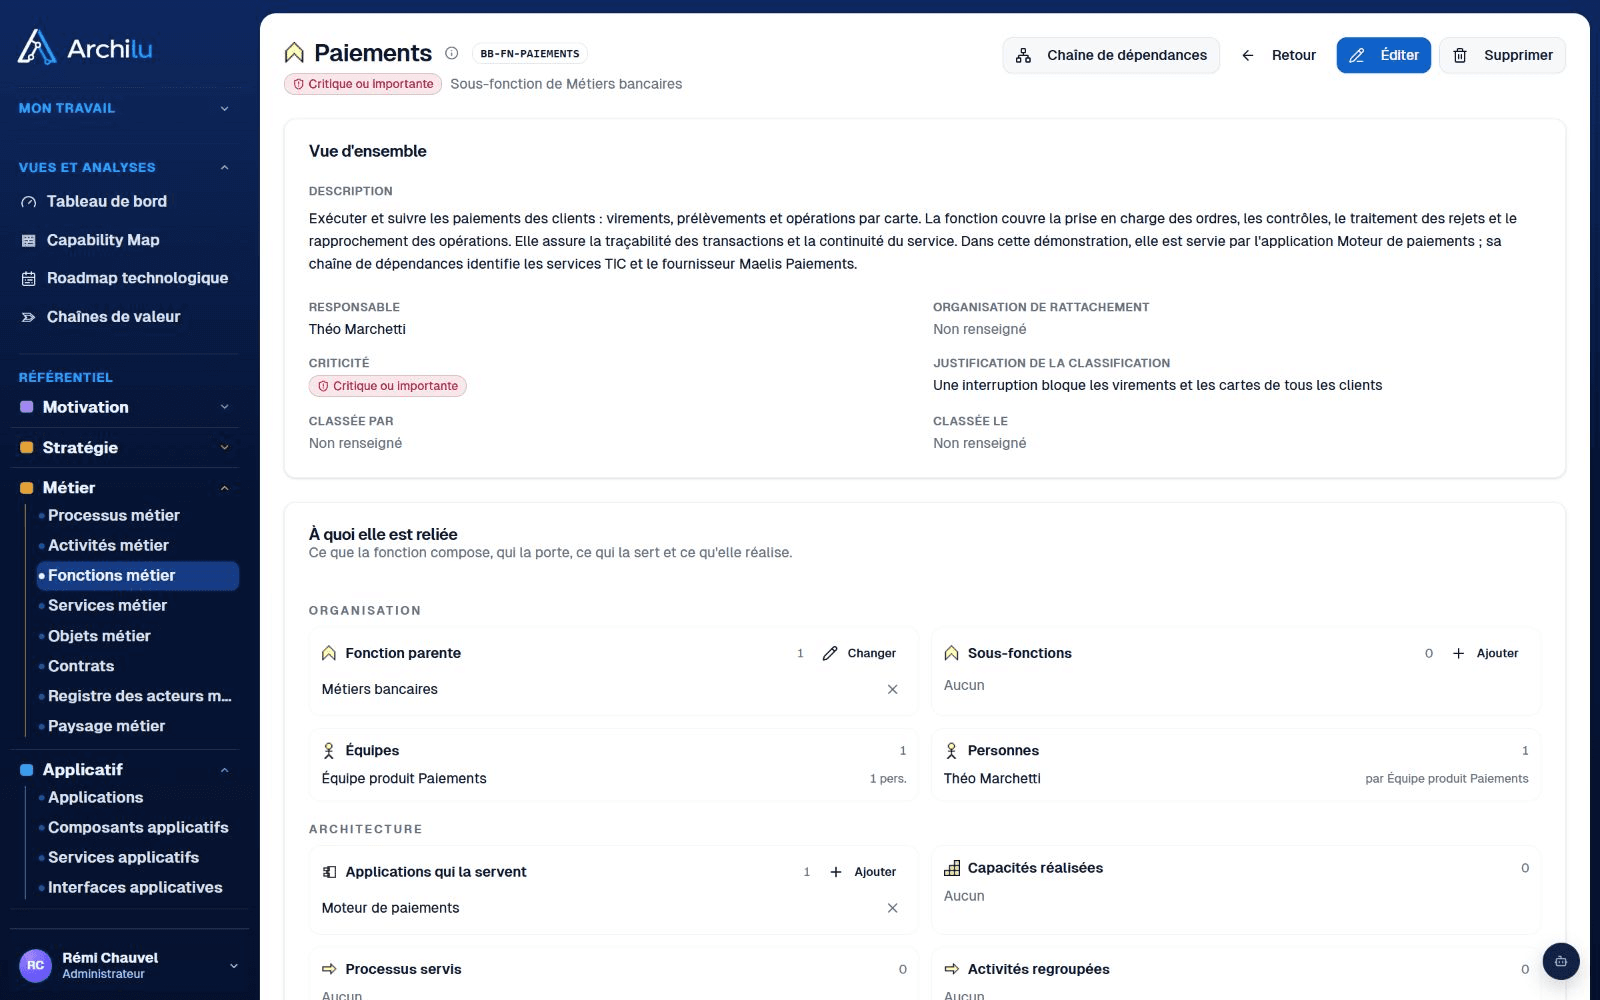Open the assistant bot floating button
The image size is (1600, 1000).
click(x=1560, y=961)
